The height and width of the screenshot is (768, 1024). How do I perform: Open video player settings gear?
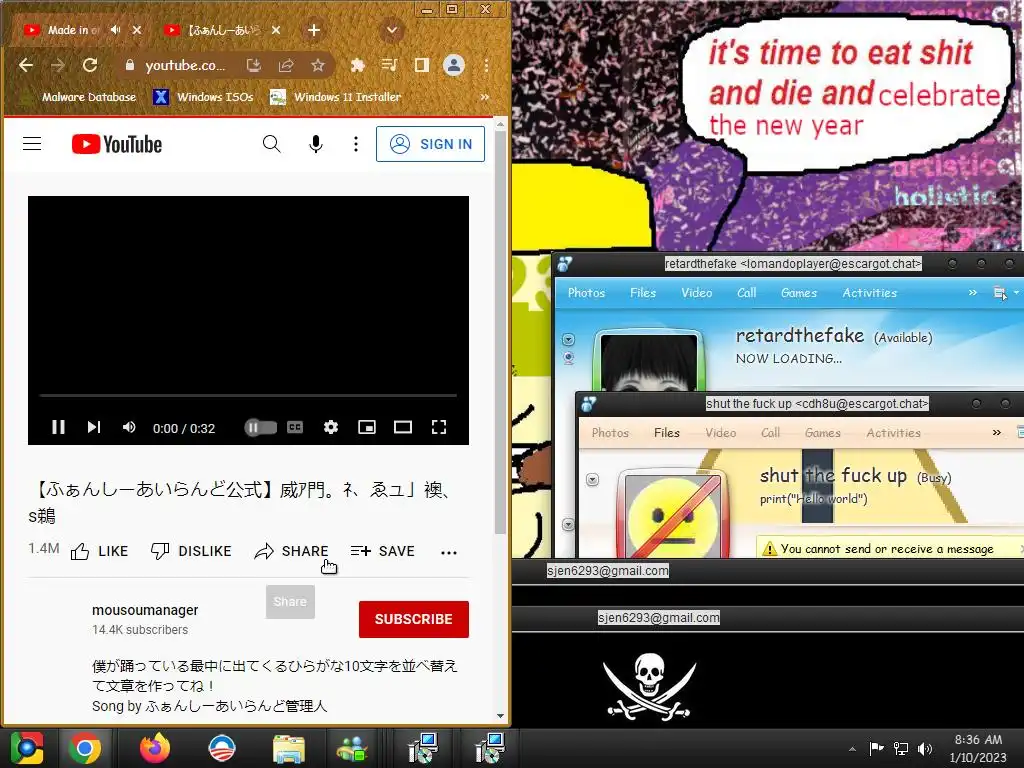coord(331,427)
